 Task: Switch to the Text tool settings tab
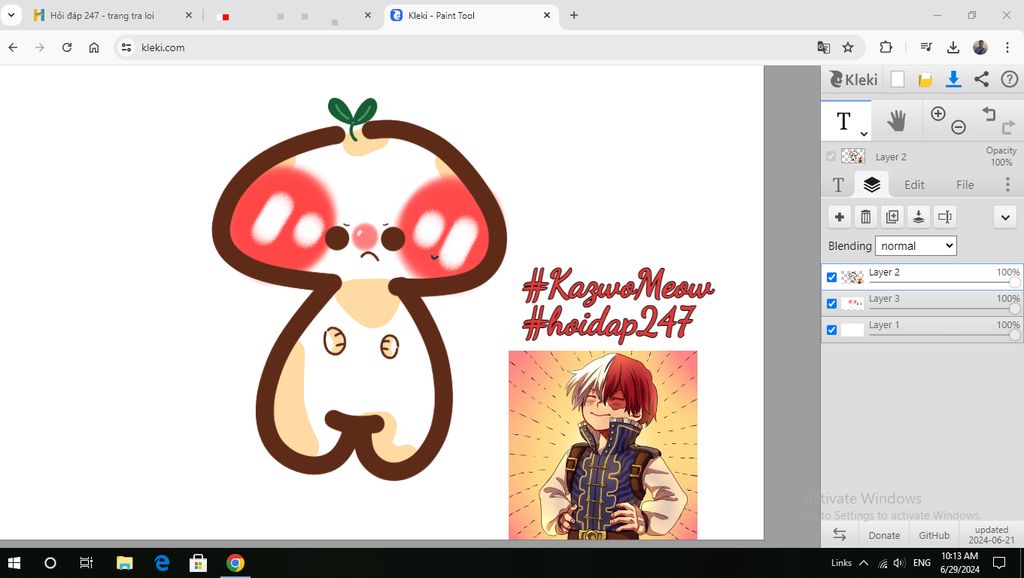(x=838, y=185)
